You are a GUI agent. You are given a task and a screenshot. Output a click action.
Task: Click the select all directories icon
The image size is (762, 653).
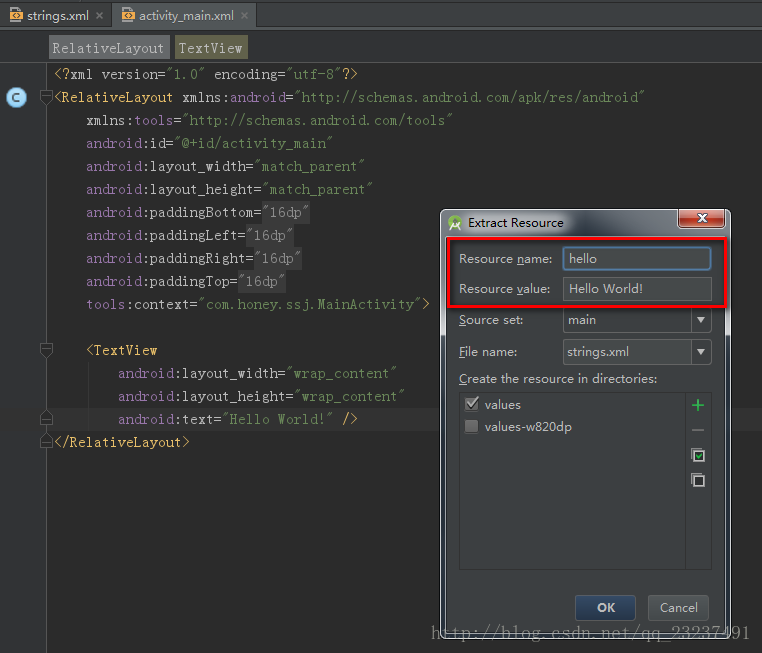(698, 455)
